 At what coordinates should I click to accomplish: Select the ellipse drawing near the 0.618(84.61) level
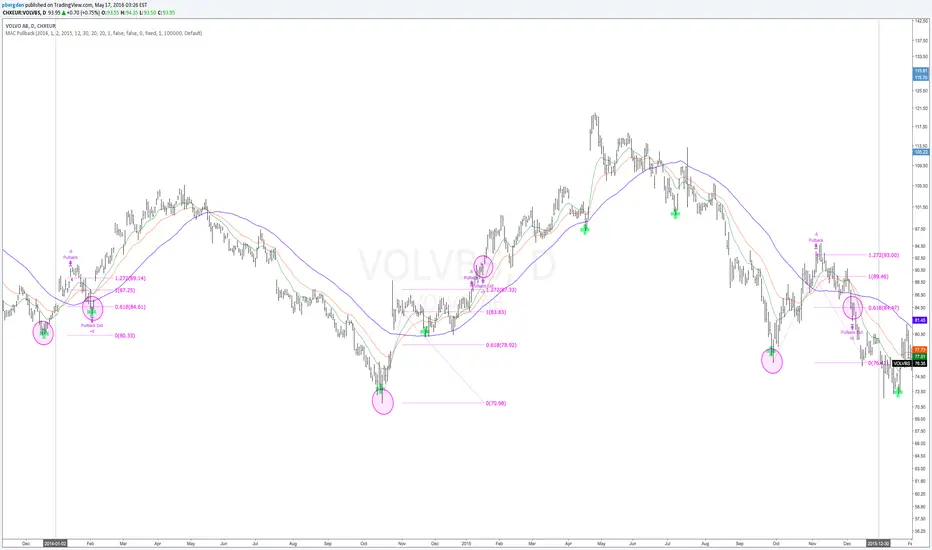(x=93, y=308)
